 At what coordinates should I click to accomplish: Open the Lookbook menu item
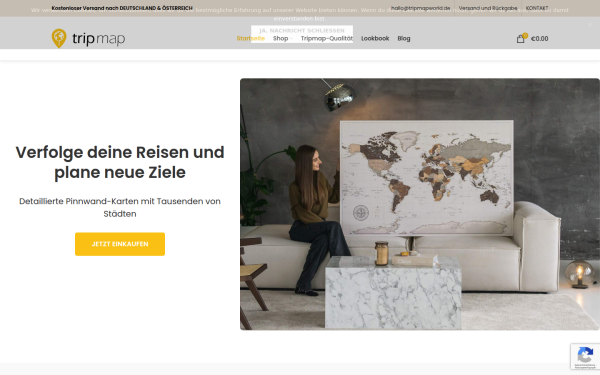click(375, 38)
